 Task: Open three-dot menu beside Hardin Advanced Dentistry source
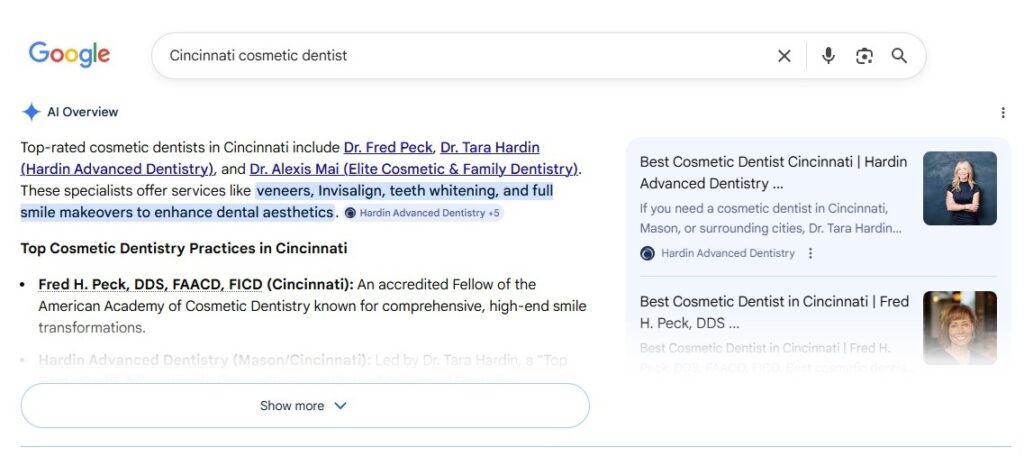[x=810, y=253]
